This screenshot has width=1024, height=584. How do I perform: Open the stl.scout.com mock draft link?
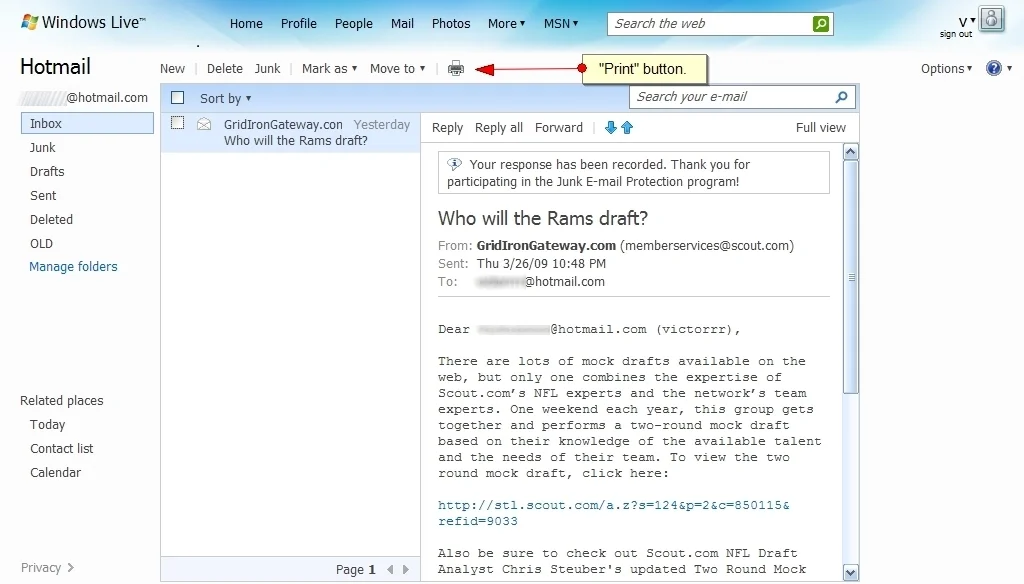click(613, 513)
